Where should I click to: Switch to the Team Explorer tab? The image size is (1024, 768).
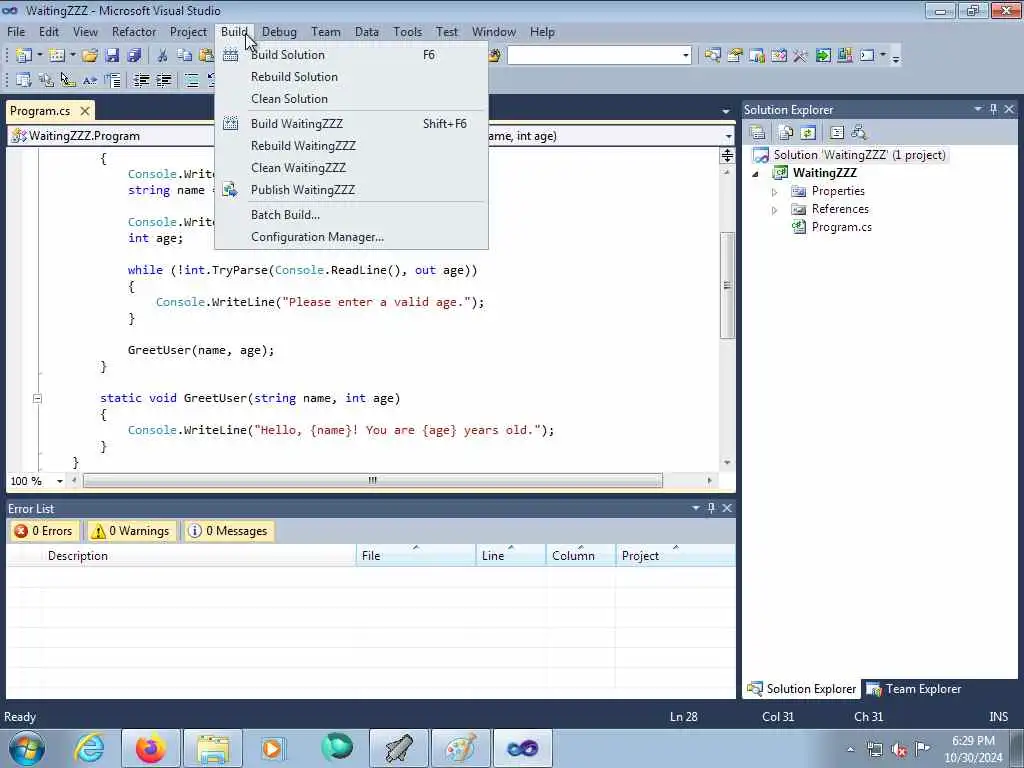coord(914,689)
